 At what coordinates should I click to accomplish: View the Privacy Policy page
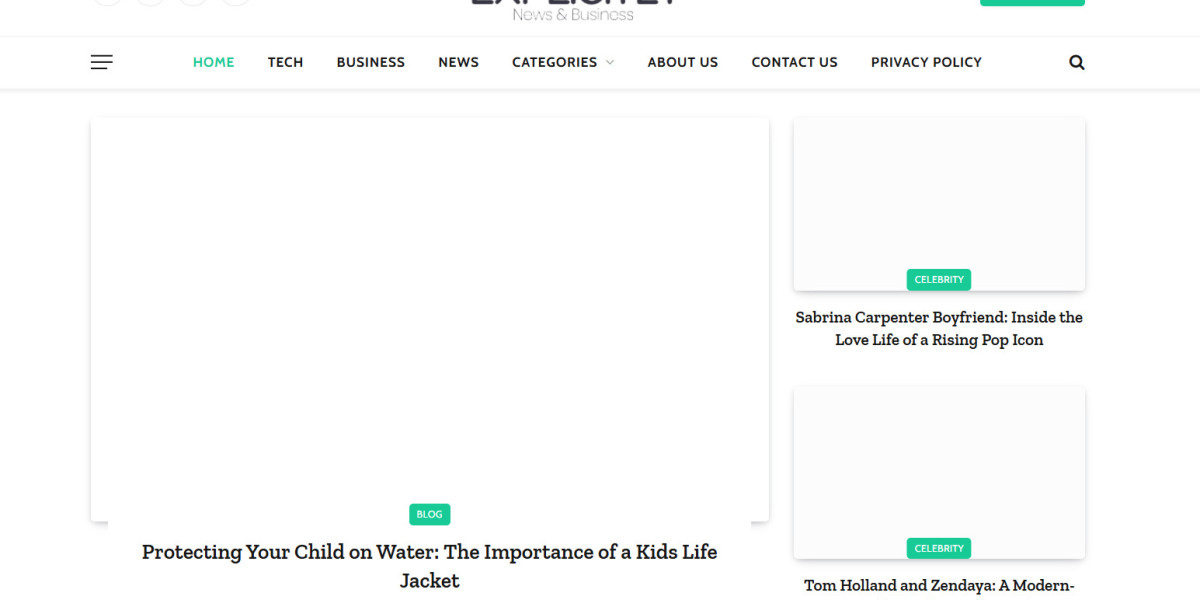[926, 62]
